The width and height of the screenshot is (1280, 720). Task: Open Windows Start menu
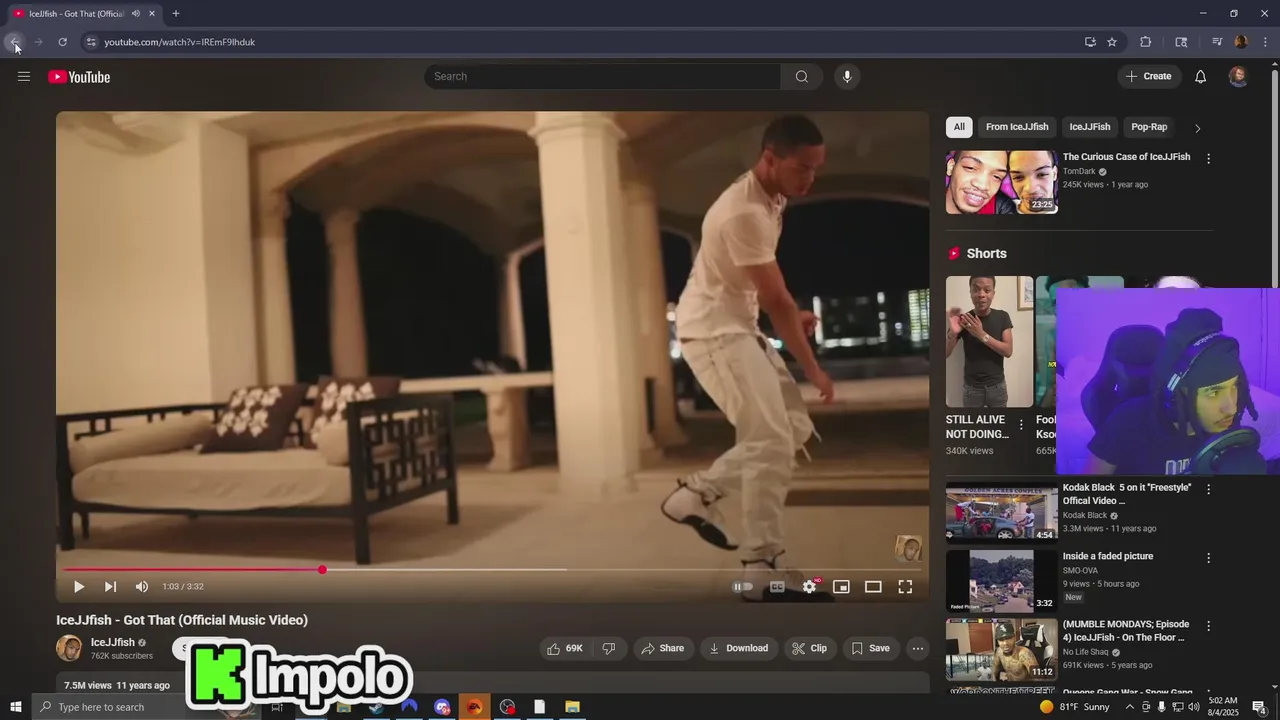click(x=16, y=707)
